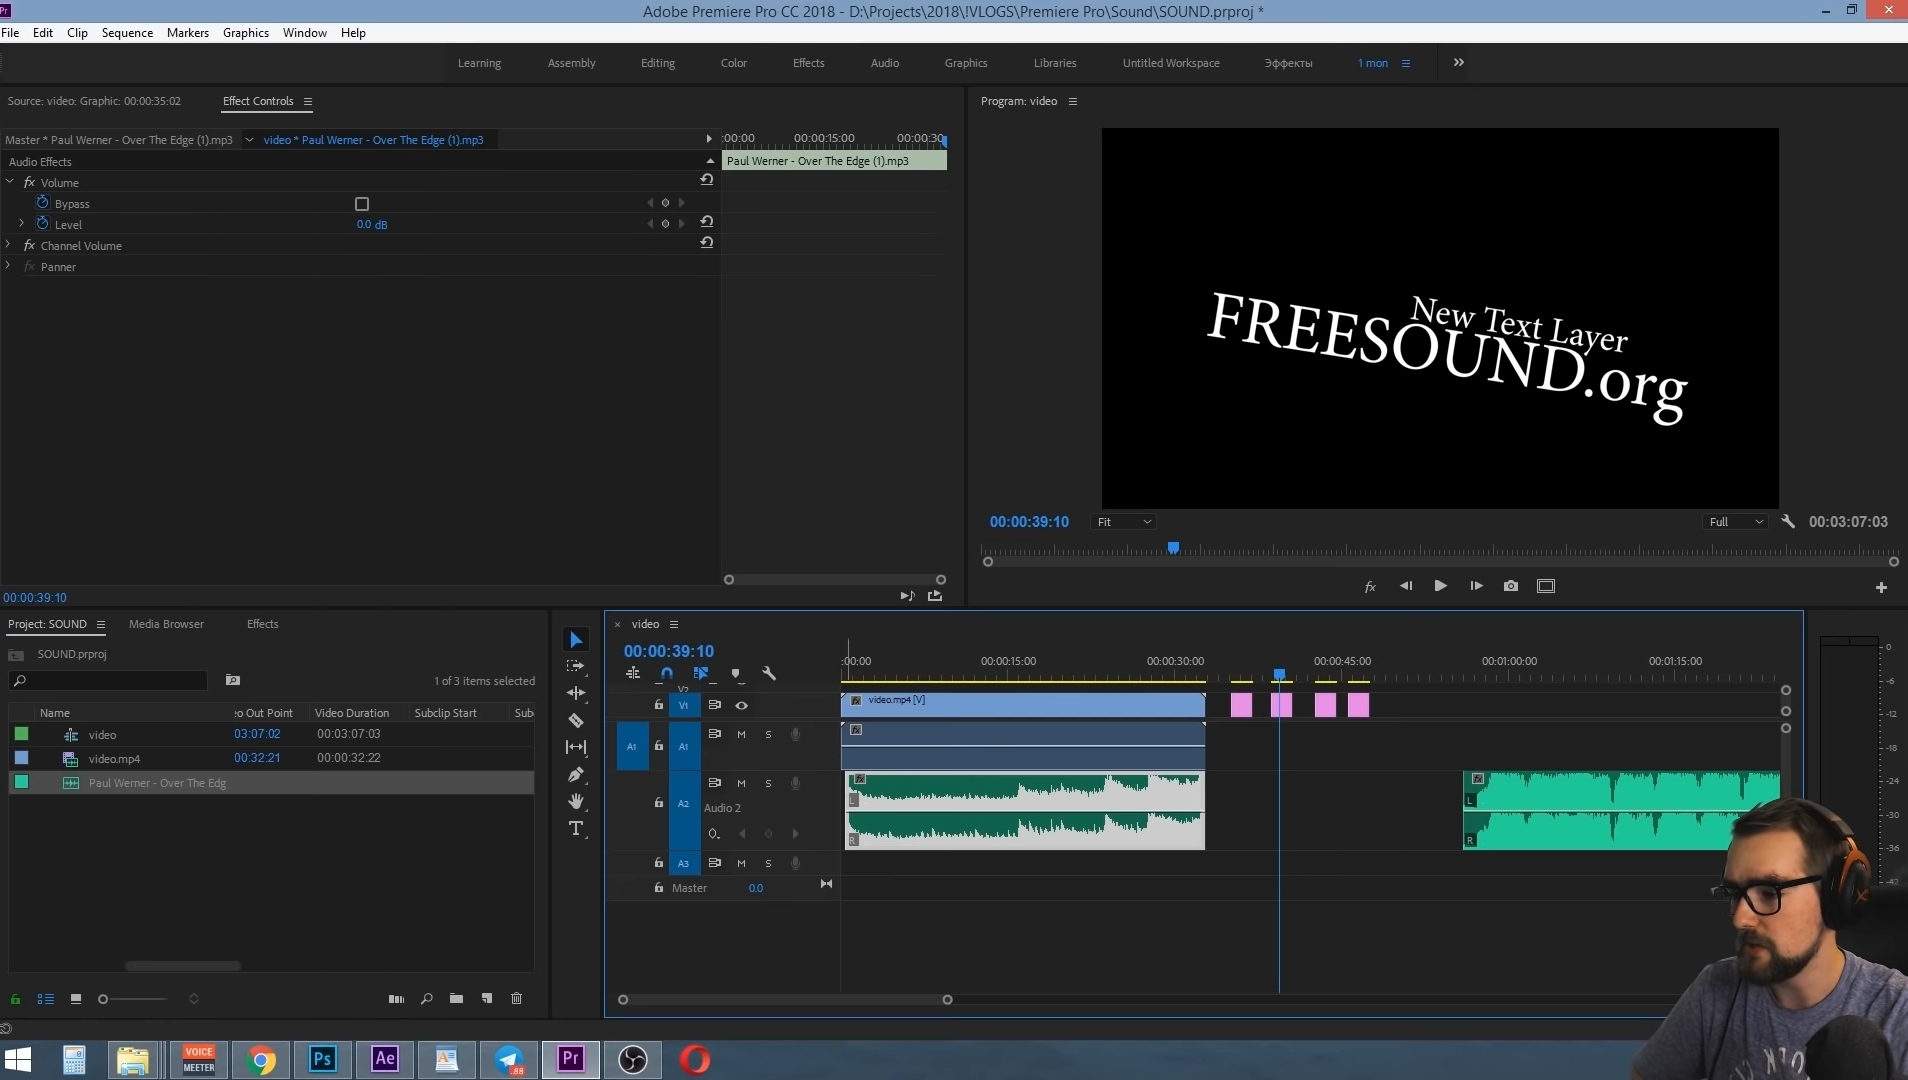Toggle V1 track output eye
Viewport: 1908px width, 1080px height.
pos(741,705)
